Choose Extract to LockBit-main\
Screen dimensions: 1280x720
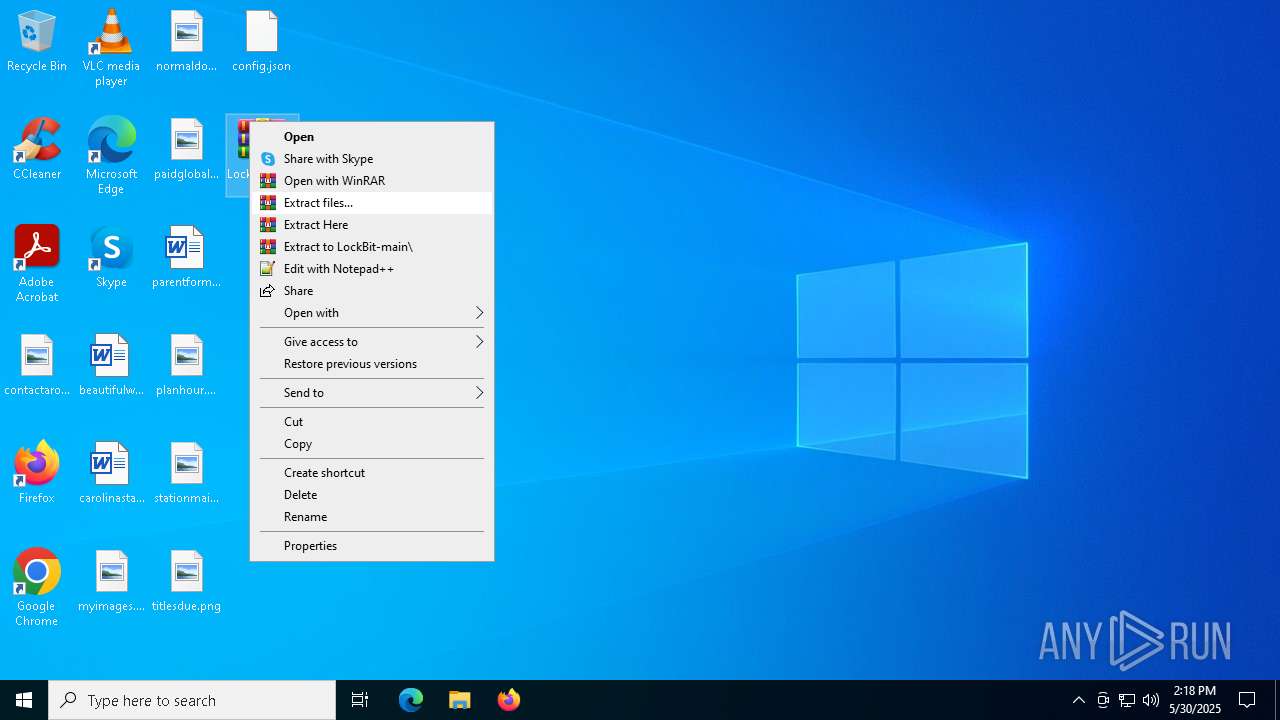coord(372,247)
